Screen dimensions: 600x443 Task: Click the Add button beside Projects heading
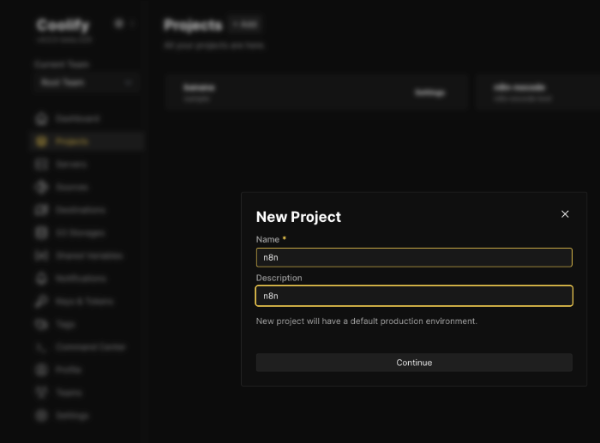[245, 24]
